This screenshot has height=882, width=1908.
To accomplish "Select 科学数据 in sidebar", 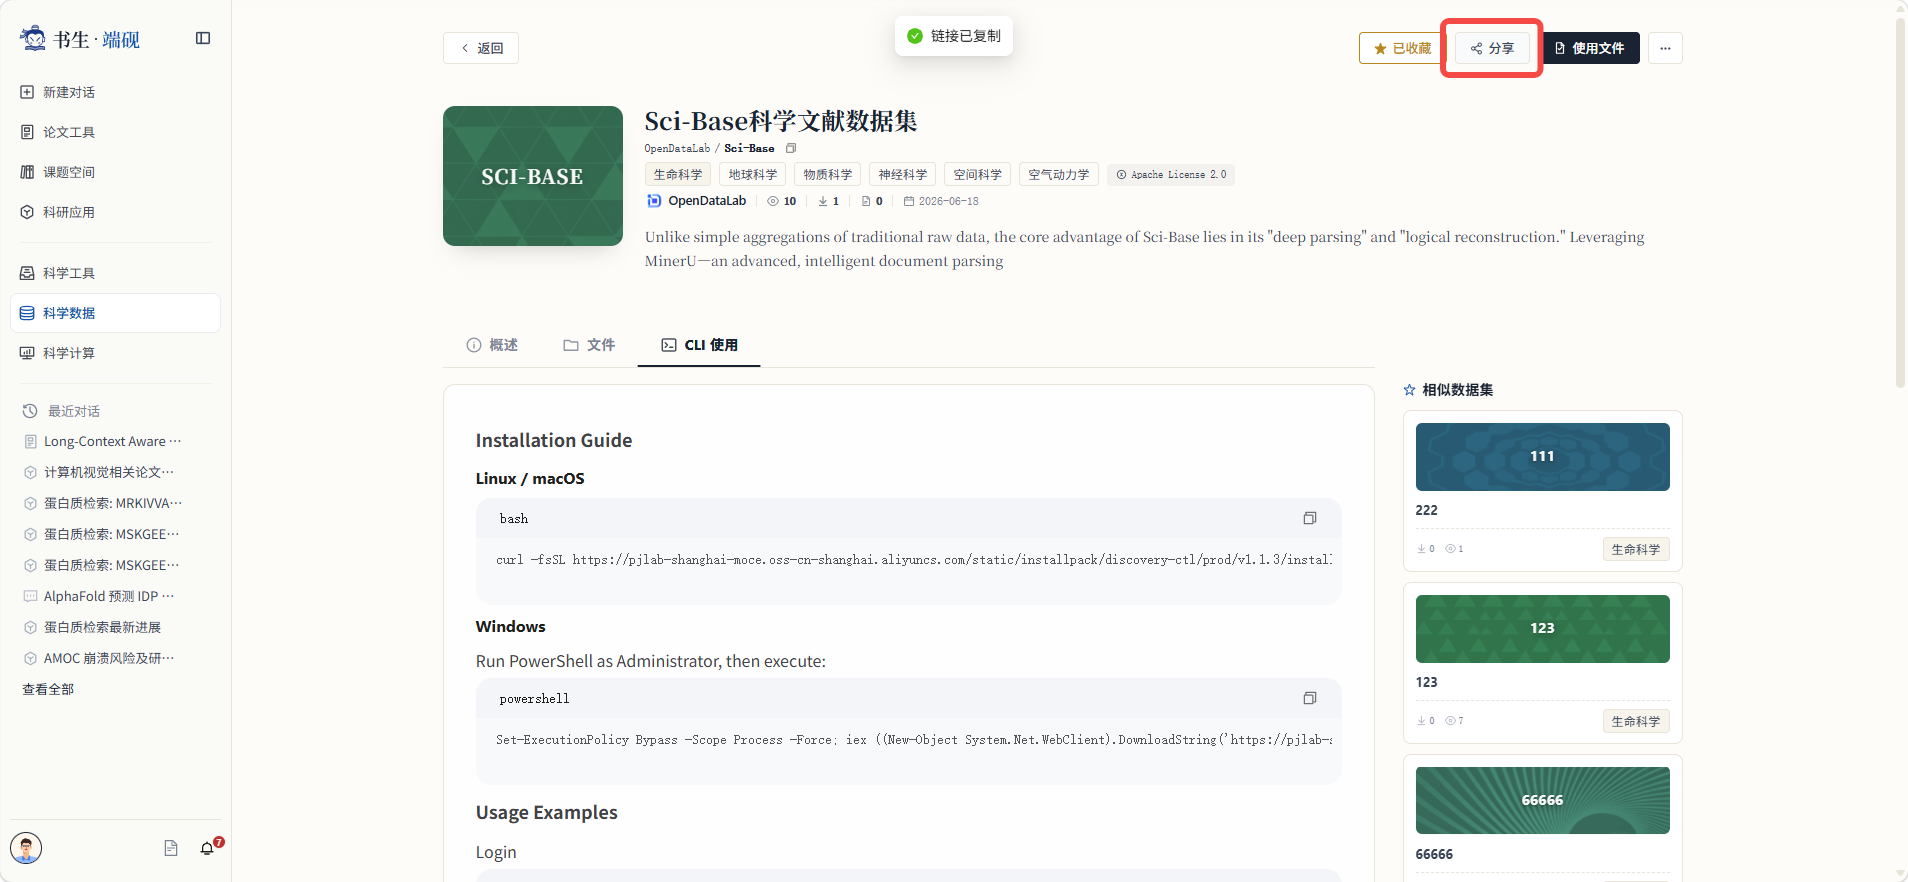I will tap(115, 313).
